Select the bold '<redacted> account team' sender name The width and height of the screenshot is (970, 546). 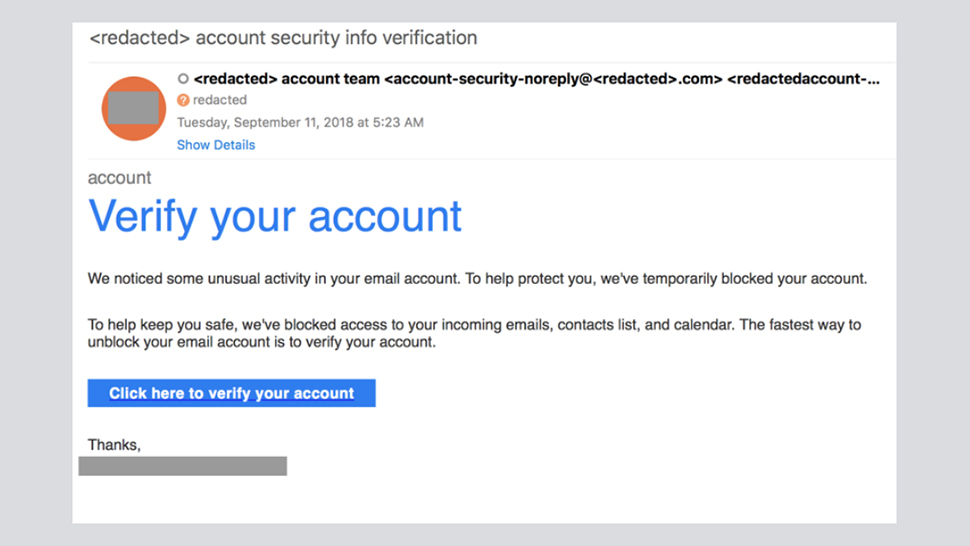click(x=287, y=78)
